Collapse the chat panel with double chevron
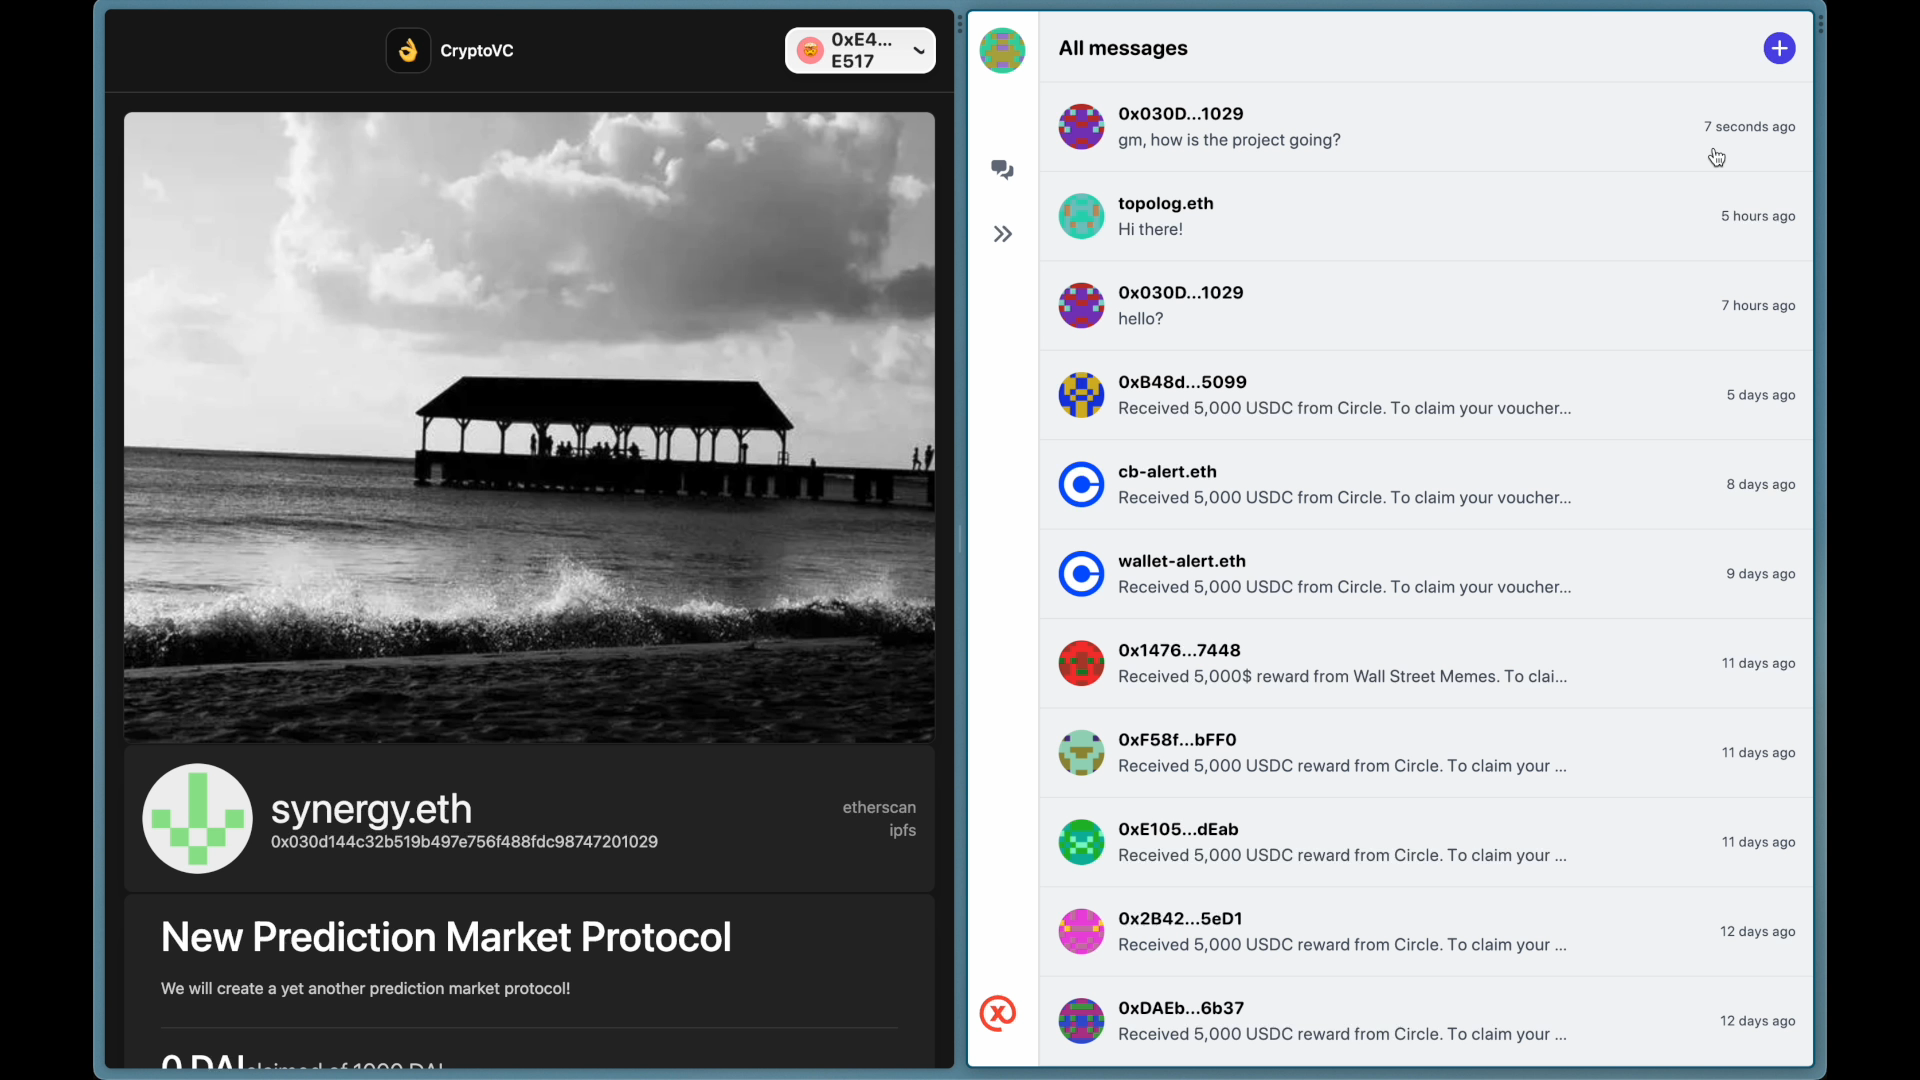The width and height of the screenshot is (1920, 1080). (1002, 234)
